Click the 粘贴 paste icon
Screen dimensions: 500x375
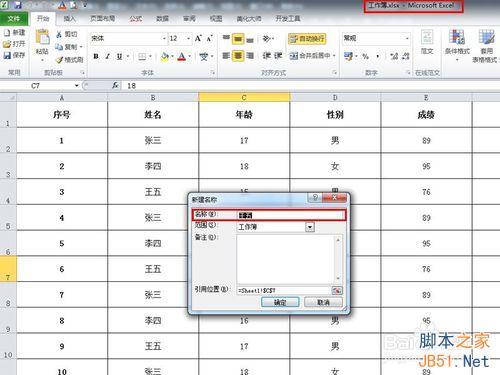coord(43,37)
